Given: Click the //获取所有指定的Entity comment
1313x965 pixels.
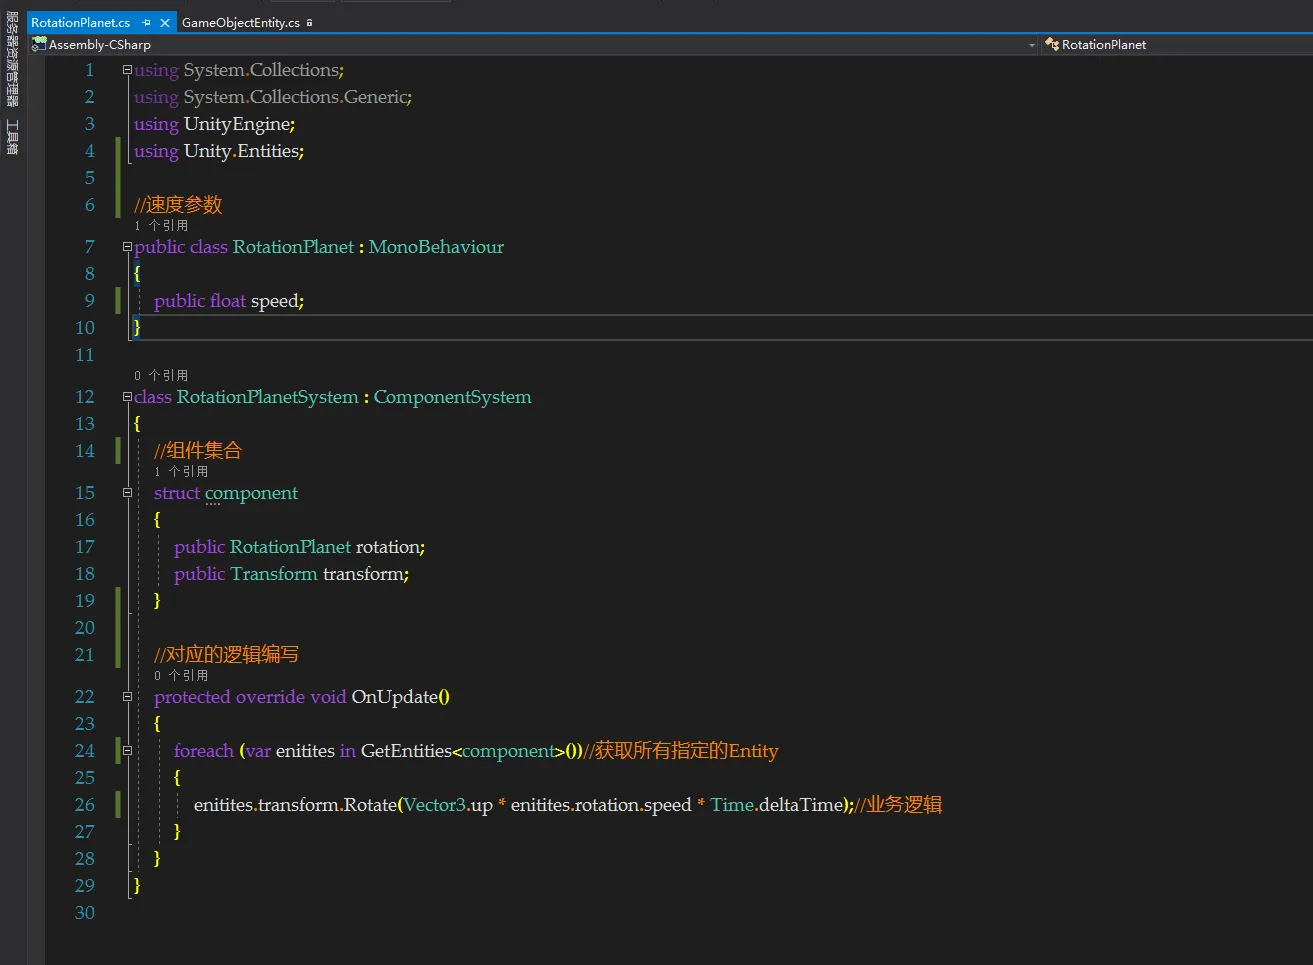Looking at the screenshot, I should click(680, 751).
